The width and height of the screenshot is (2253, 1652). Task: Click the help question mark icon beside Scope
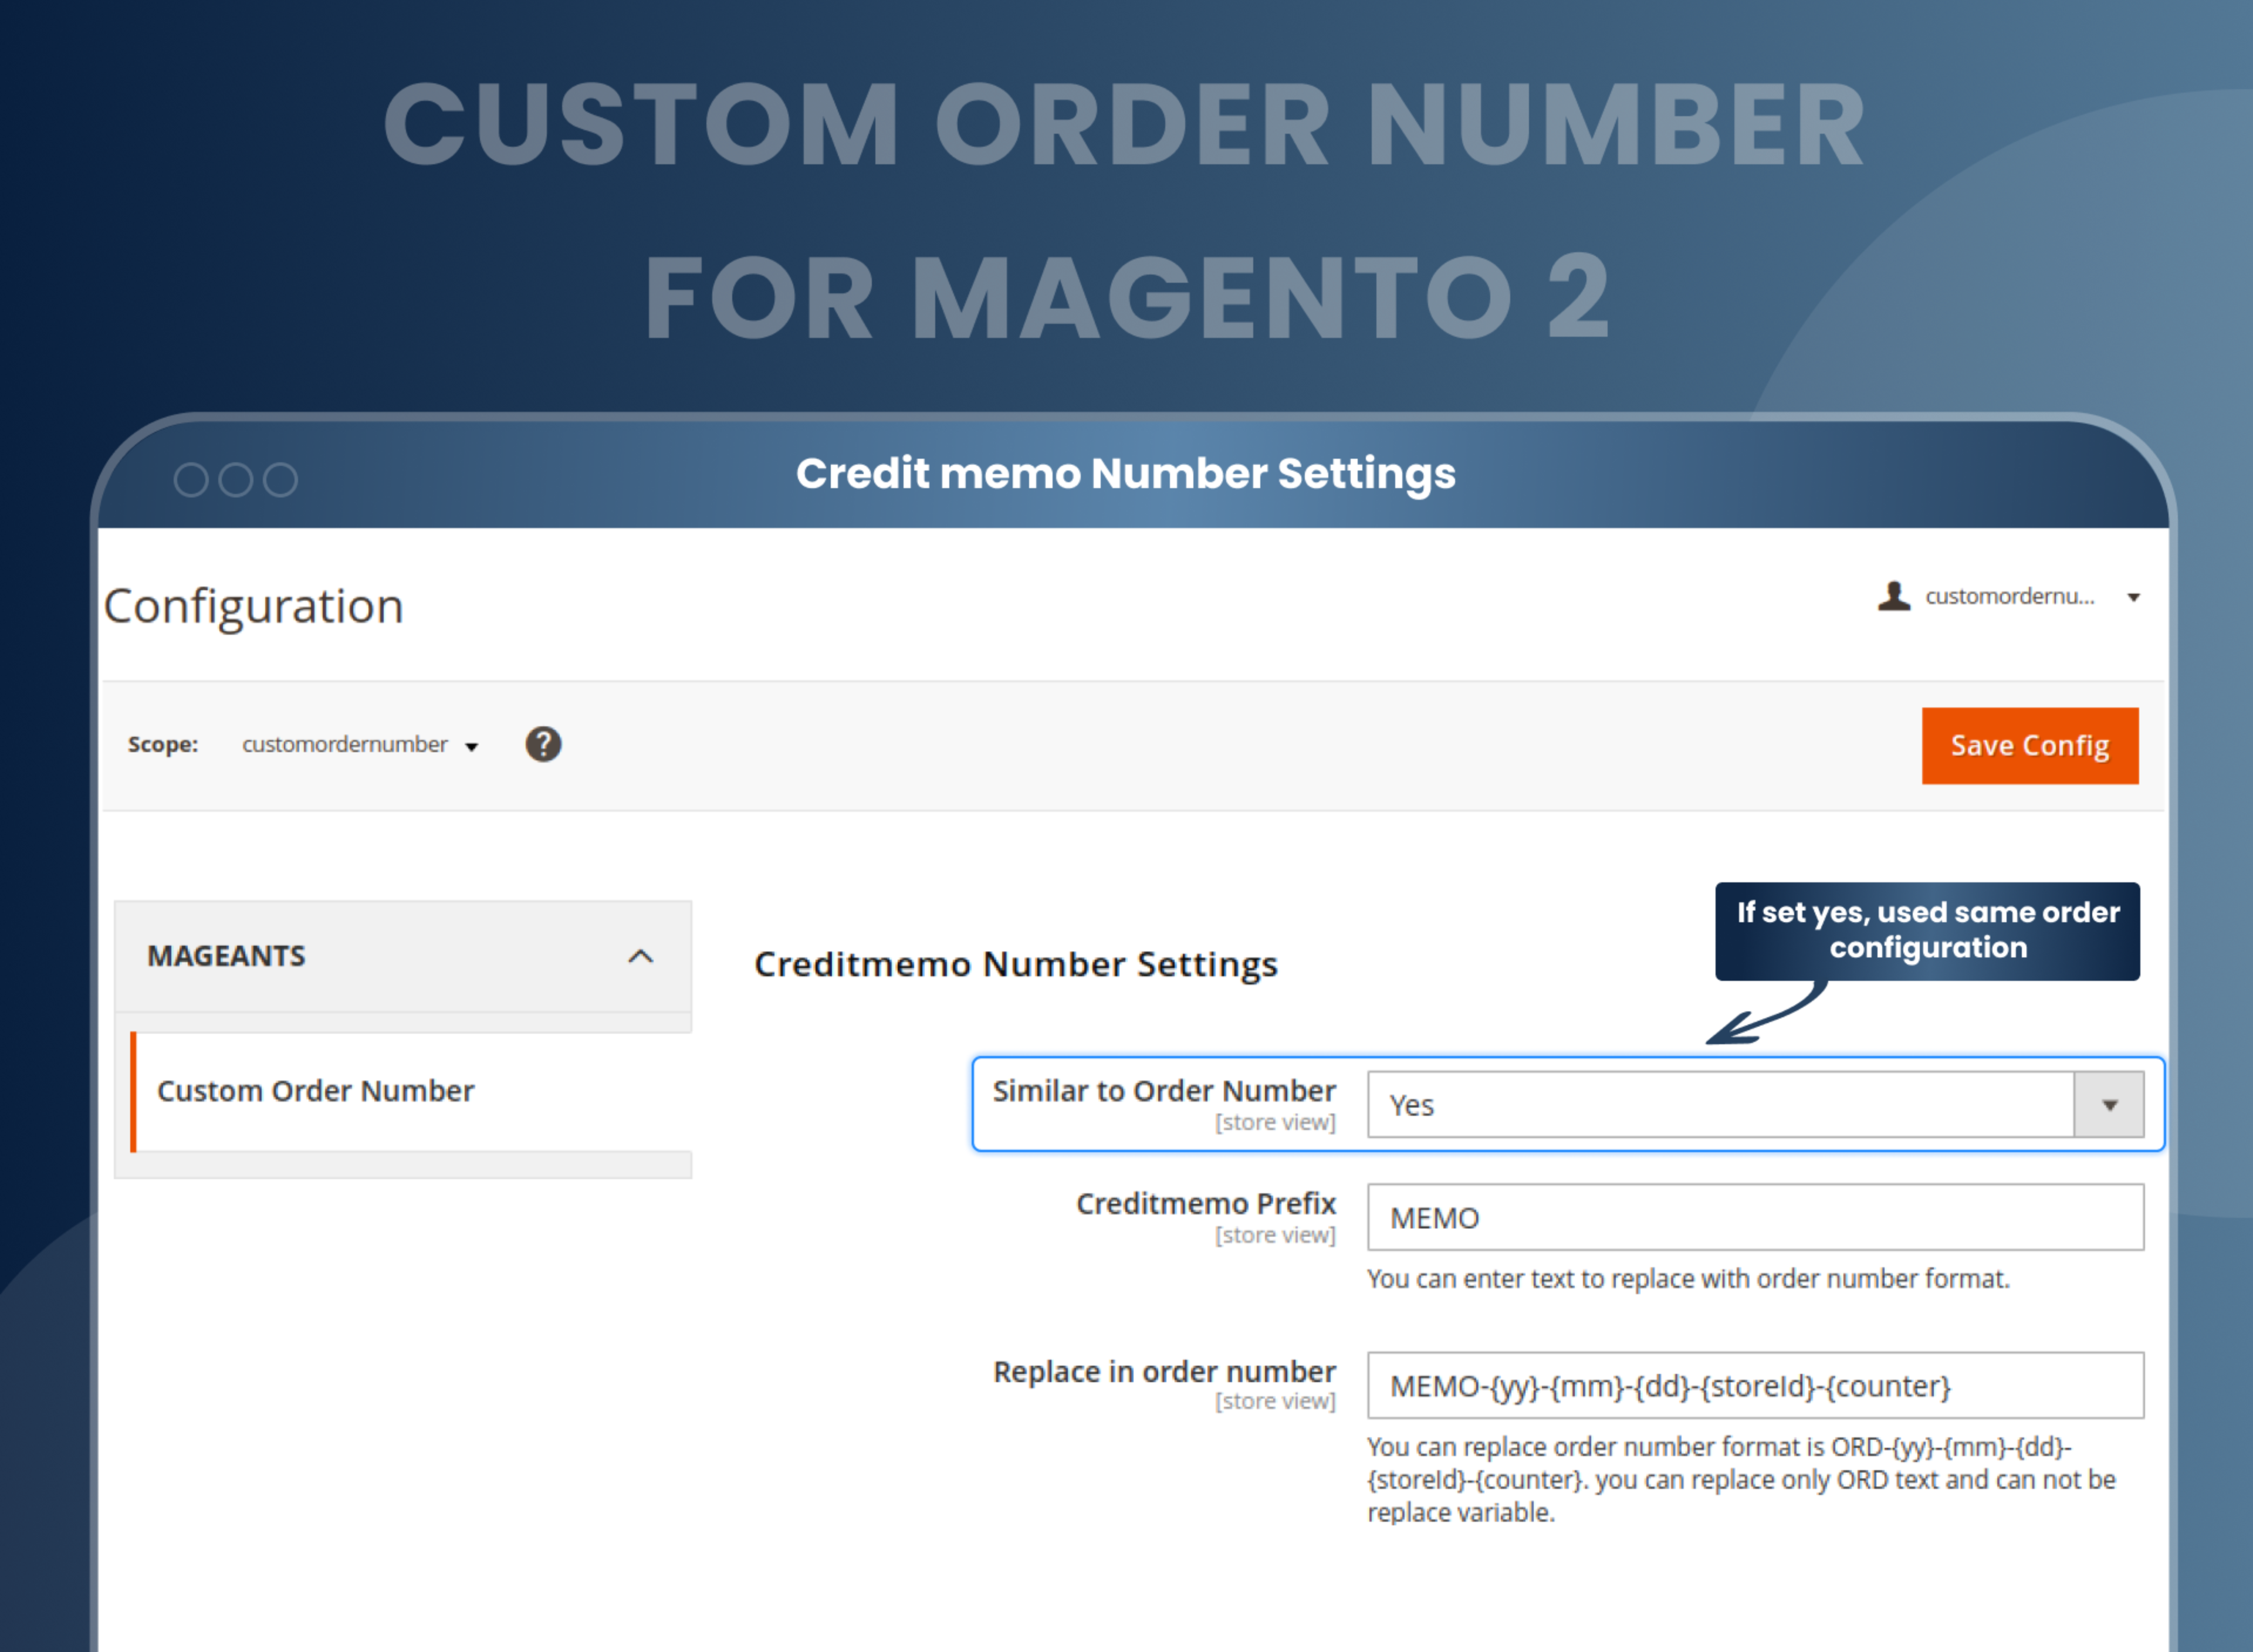[x=543, y=744]
